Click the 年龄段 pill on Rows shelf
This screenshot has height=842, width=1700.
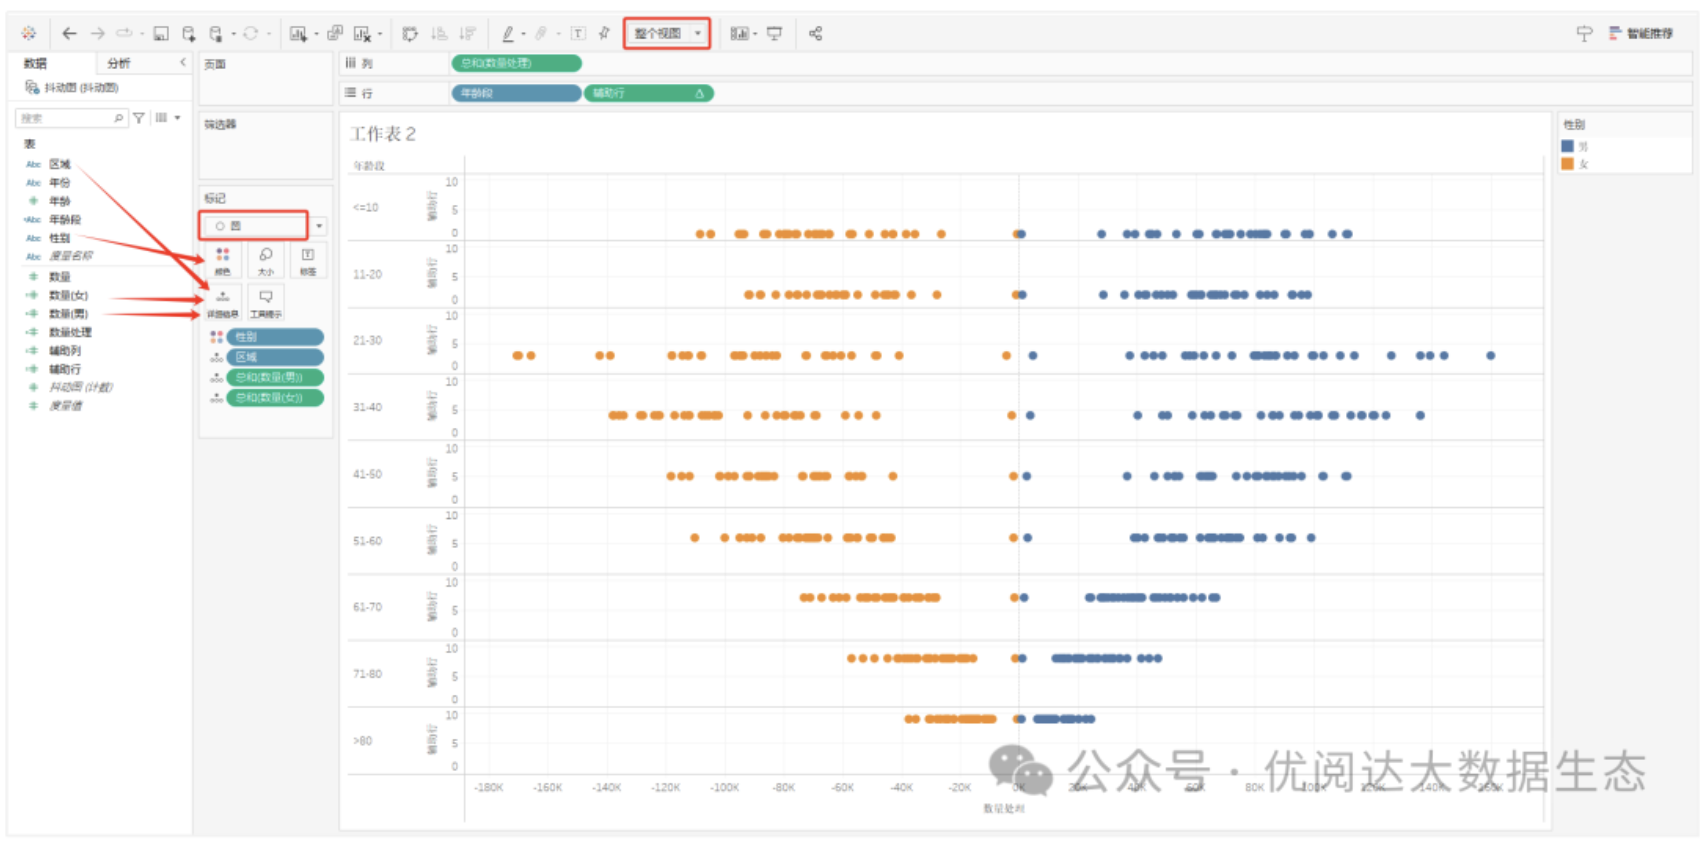[x=516, y=93]
